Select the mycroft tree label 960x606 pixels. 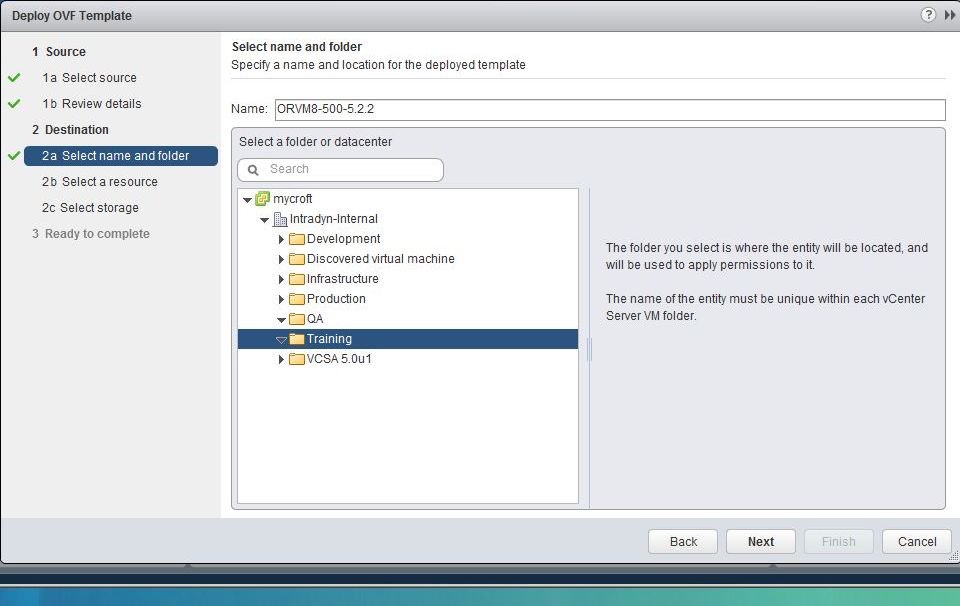coord(293,199)
